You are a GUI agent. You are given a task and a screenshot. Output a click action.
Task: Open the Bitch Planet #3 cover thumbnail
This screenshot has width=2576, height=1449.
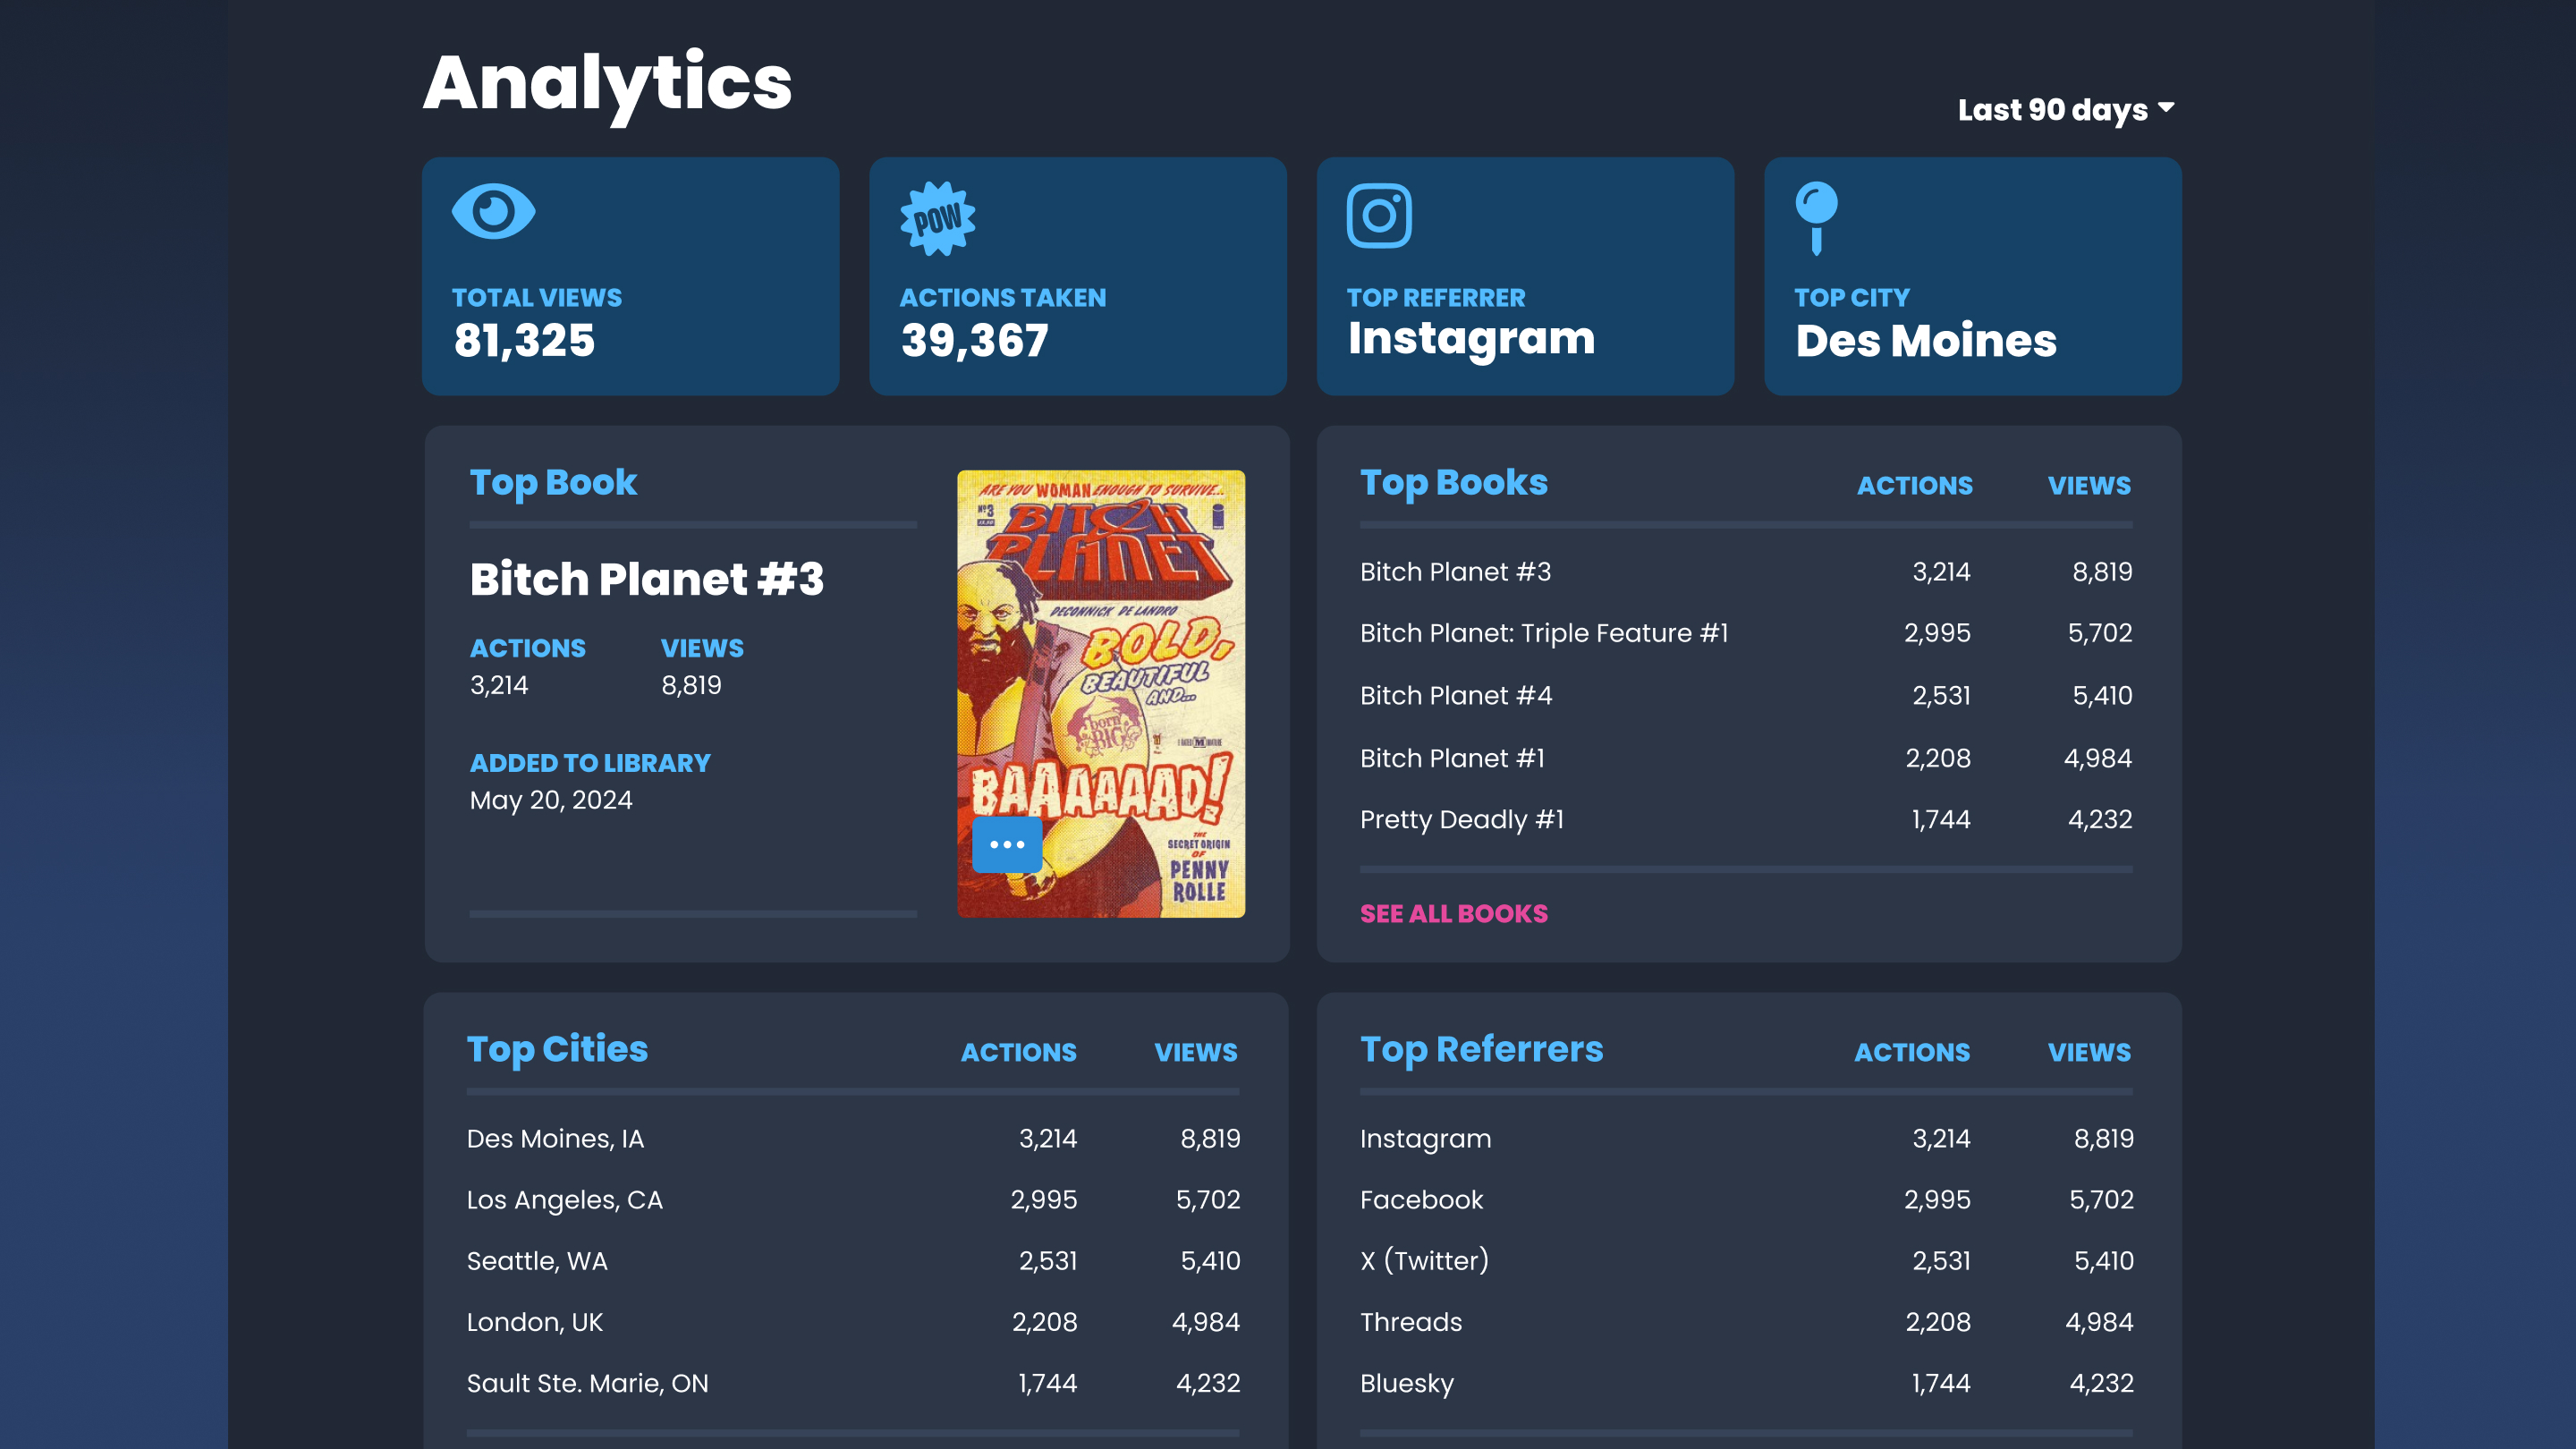(1101, 694)
